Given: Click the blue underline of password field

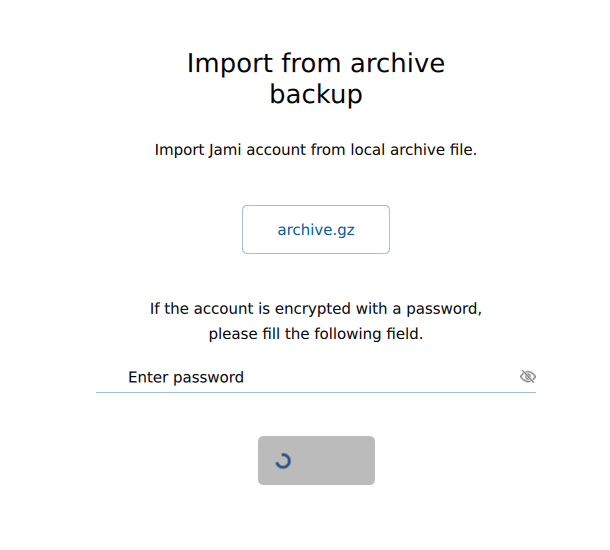Looking at the screenshot, I should (x=316, y=392).
